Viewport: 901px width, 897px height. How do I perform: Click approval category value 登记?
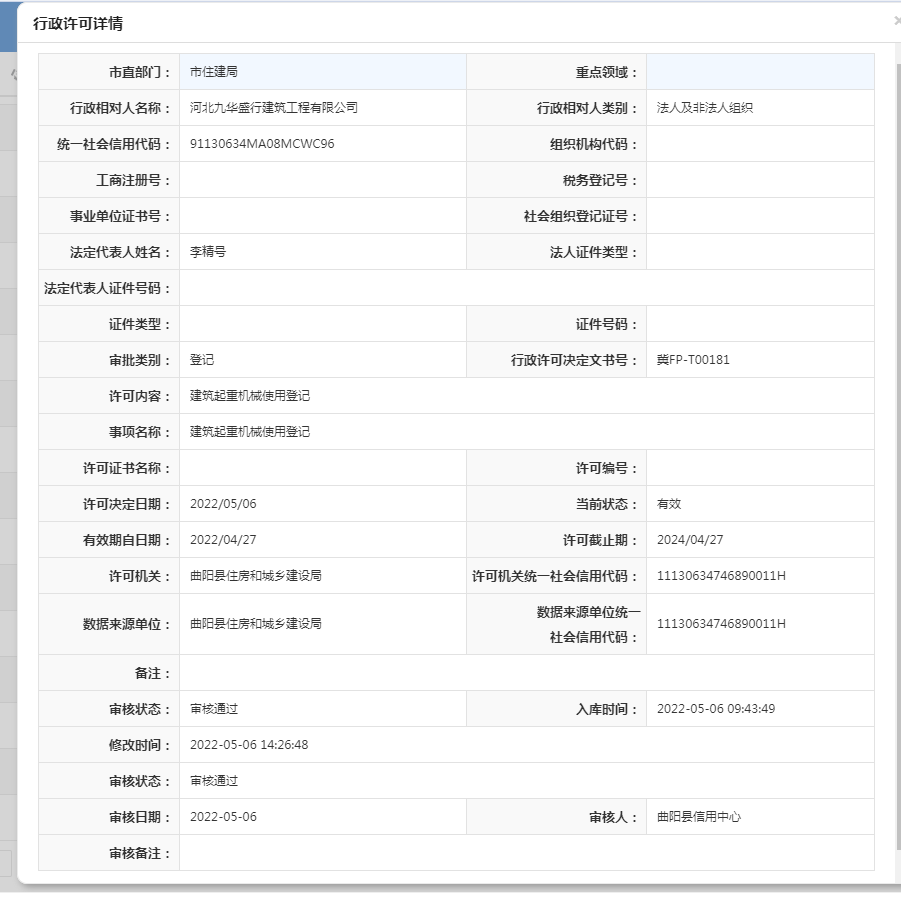pyautogui.click(x=202, y=360)
